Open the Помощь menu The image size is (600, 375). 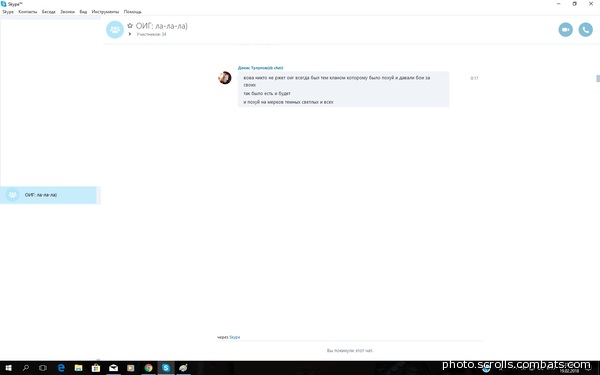(132, 12)
